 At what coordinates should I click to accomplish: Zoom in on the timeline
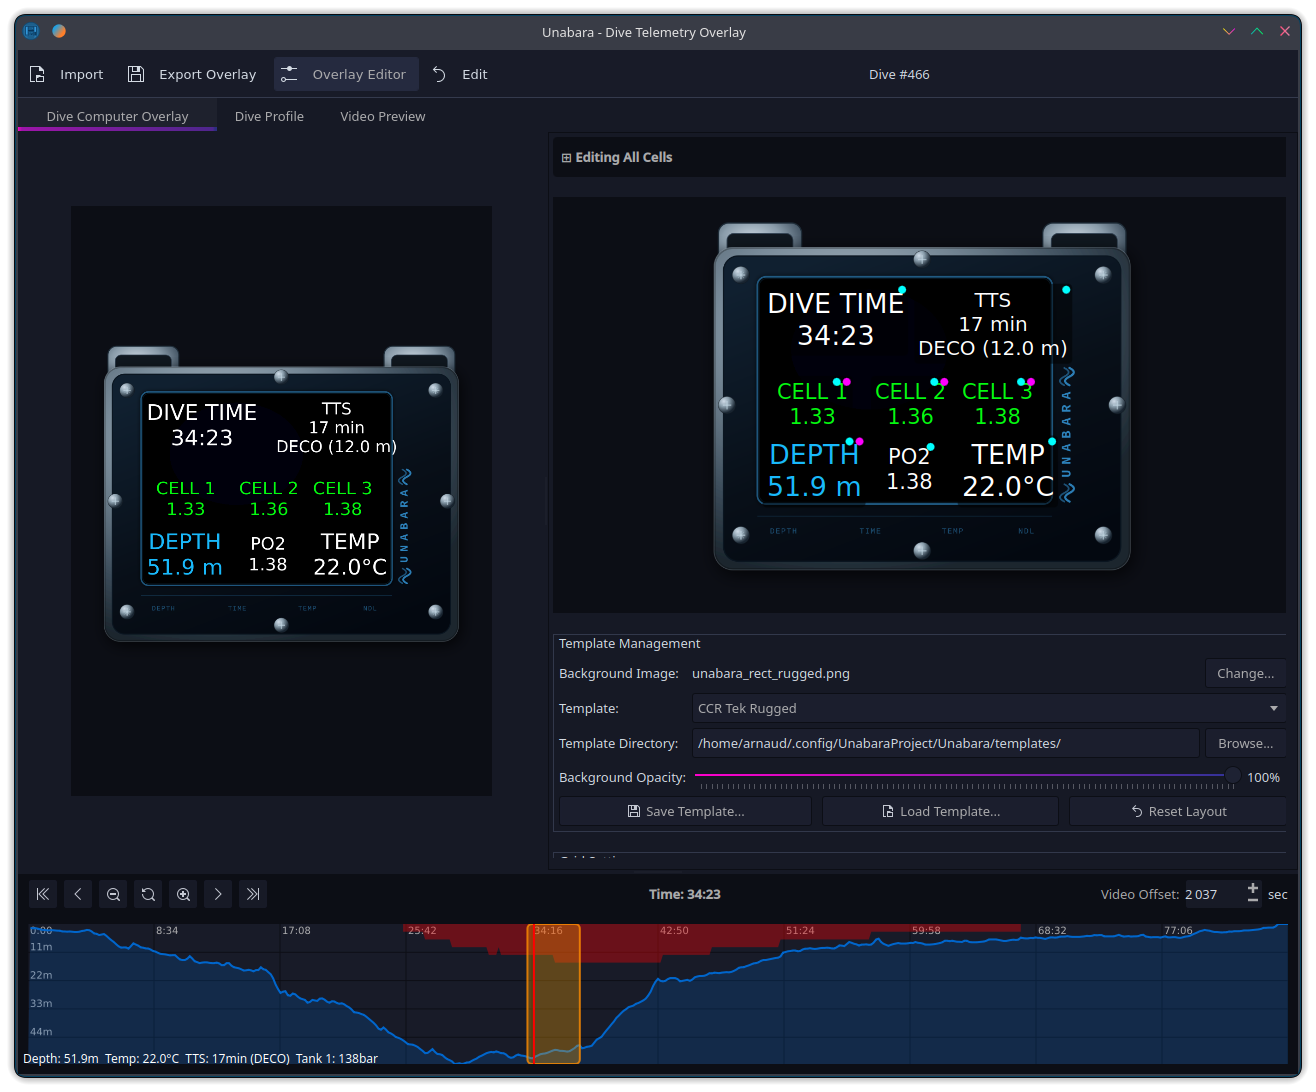(x=183, y=894)
